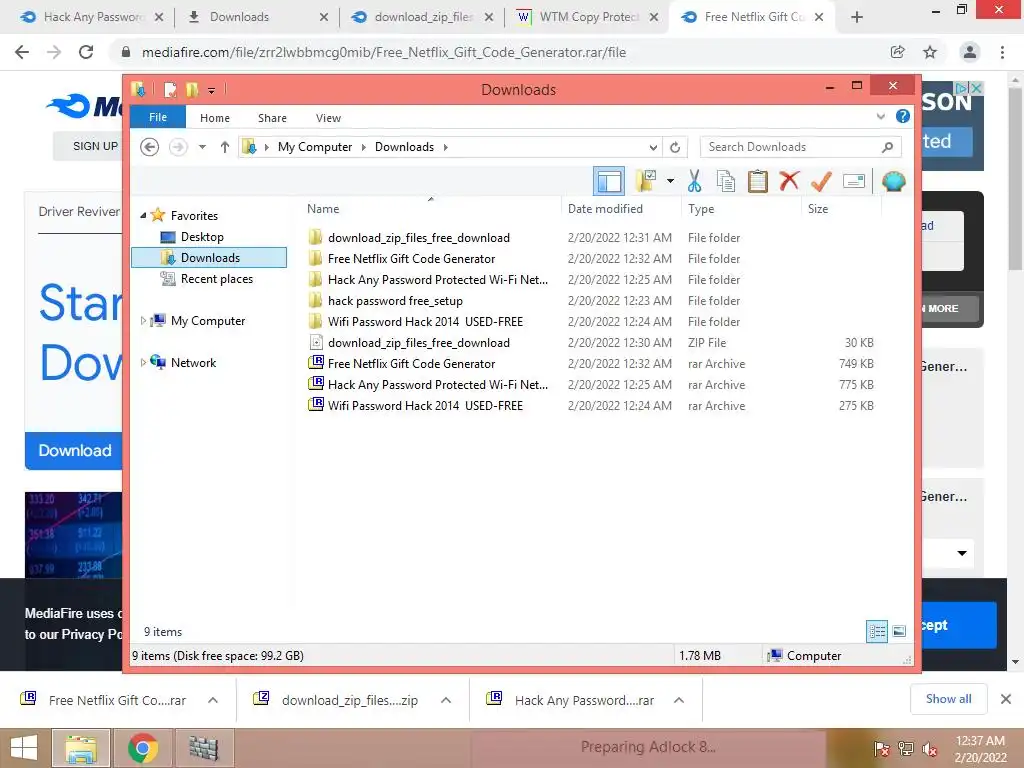Sort by the Size column header
1024x768 pixels.
[x=841, y=209]
